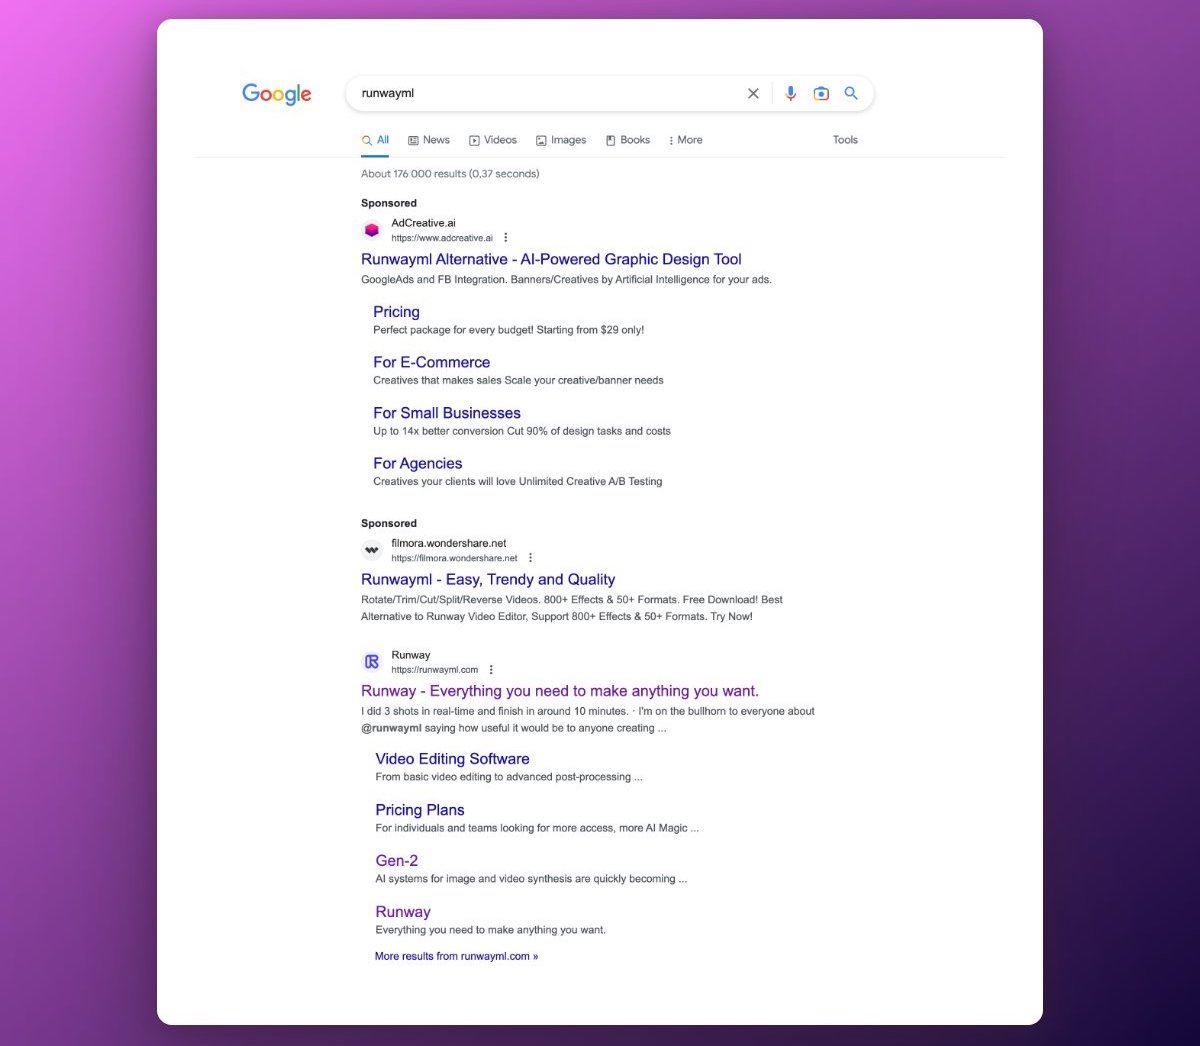The image size is (1200, 1046).
Task: Open Runway - Everything you need result
Action: (560, 691)
